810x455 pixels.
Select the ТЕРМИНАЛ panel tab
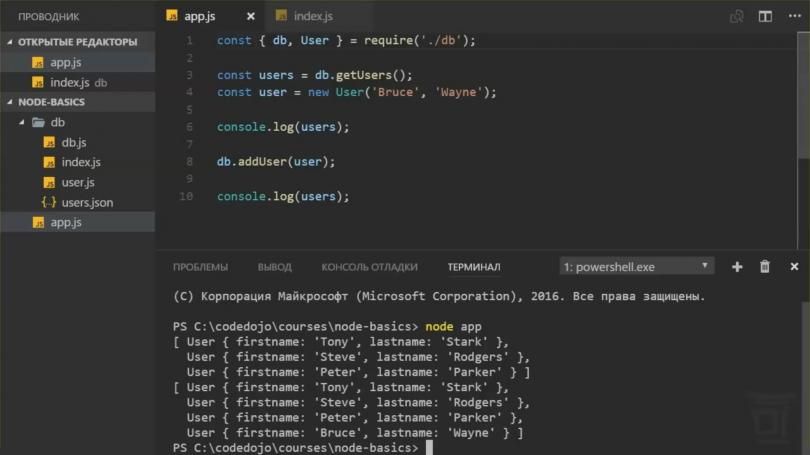[474, 267]
